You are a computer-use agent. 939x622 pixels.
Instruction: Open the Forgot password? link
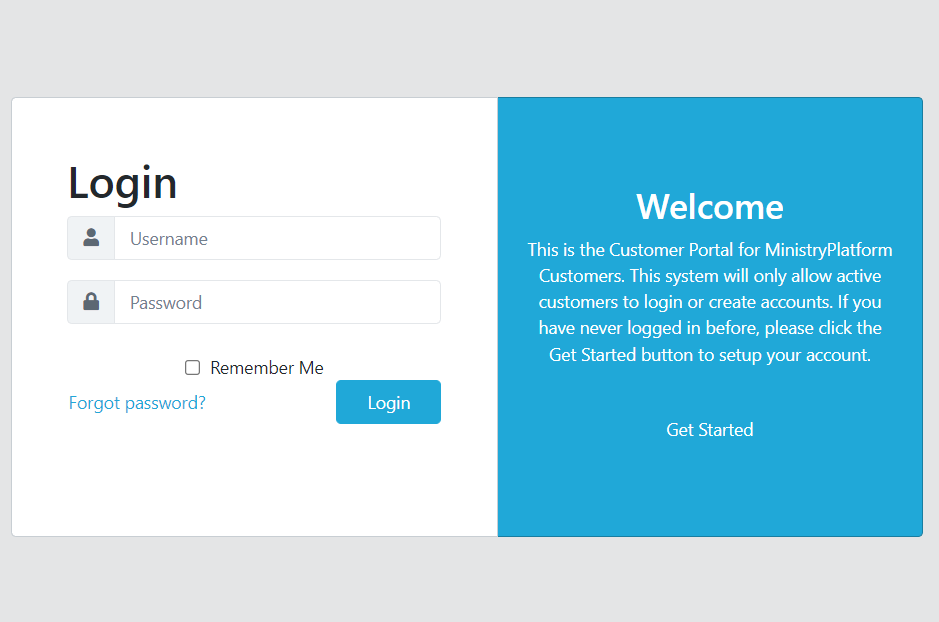[x=137, y=403]
